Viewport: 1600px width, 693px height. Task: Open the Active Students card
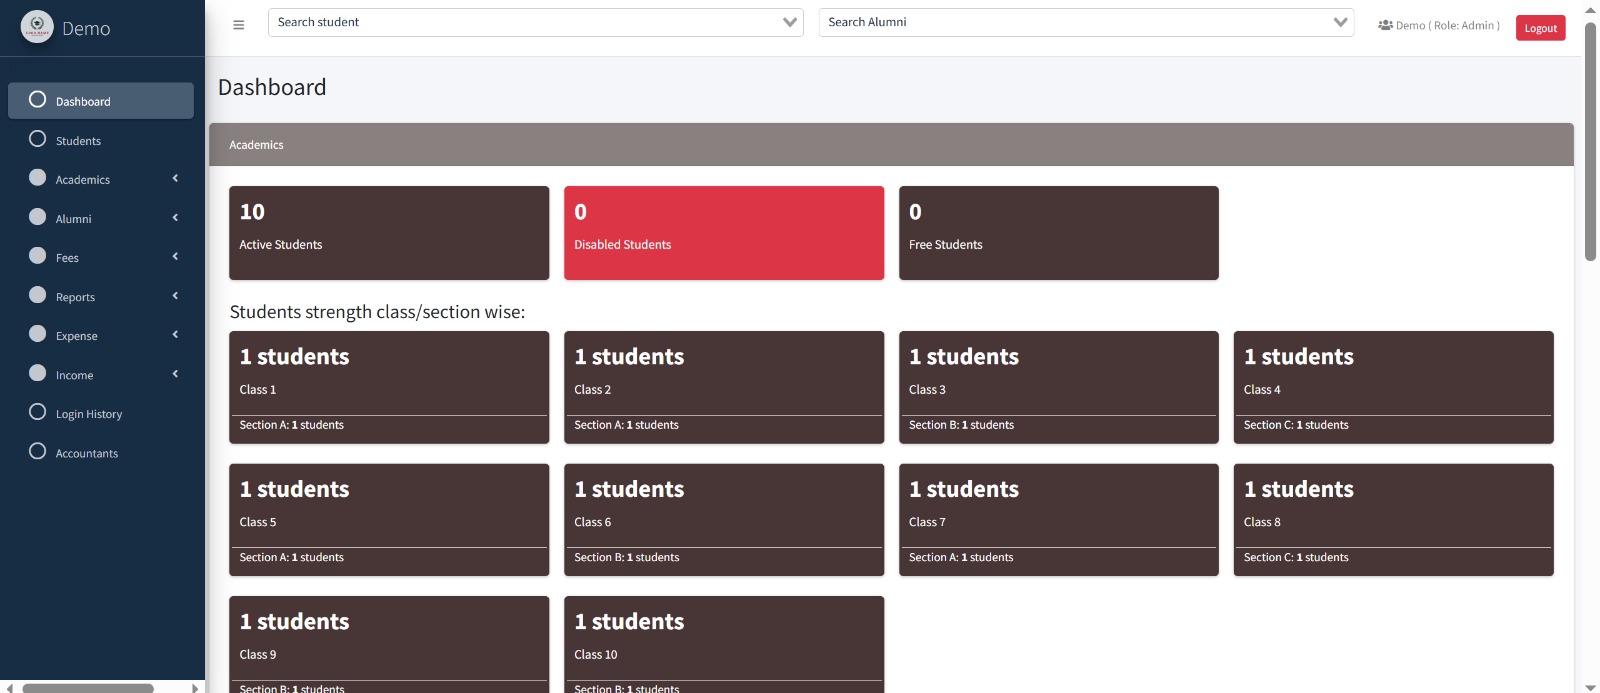[x=388, y=233]
